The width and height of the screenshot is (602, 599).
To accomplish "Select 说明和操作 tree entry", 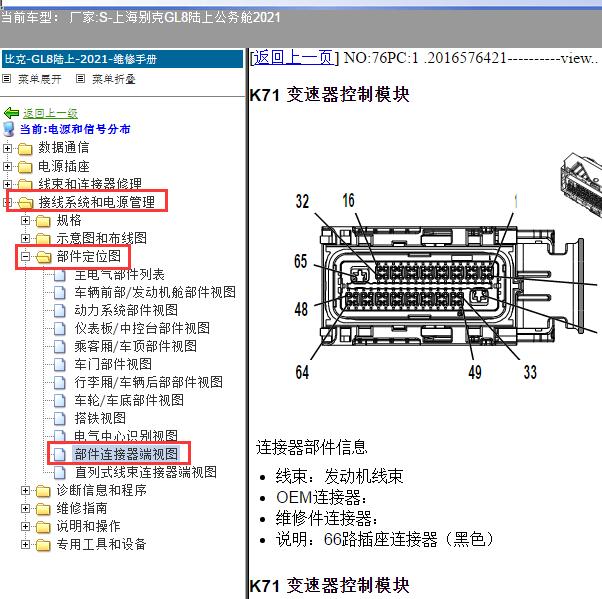I will coord(88,526).
